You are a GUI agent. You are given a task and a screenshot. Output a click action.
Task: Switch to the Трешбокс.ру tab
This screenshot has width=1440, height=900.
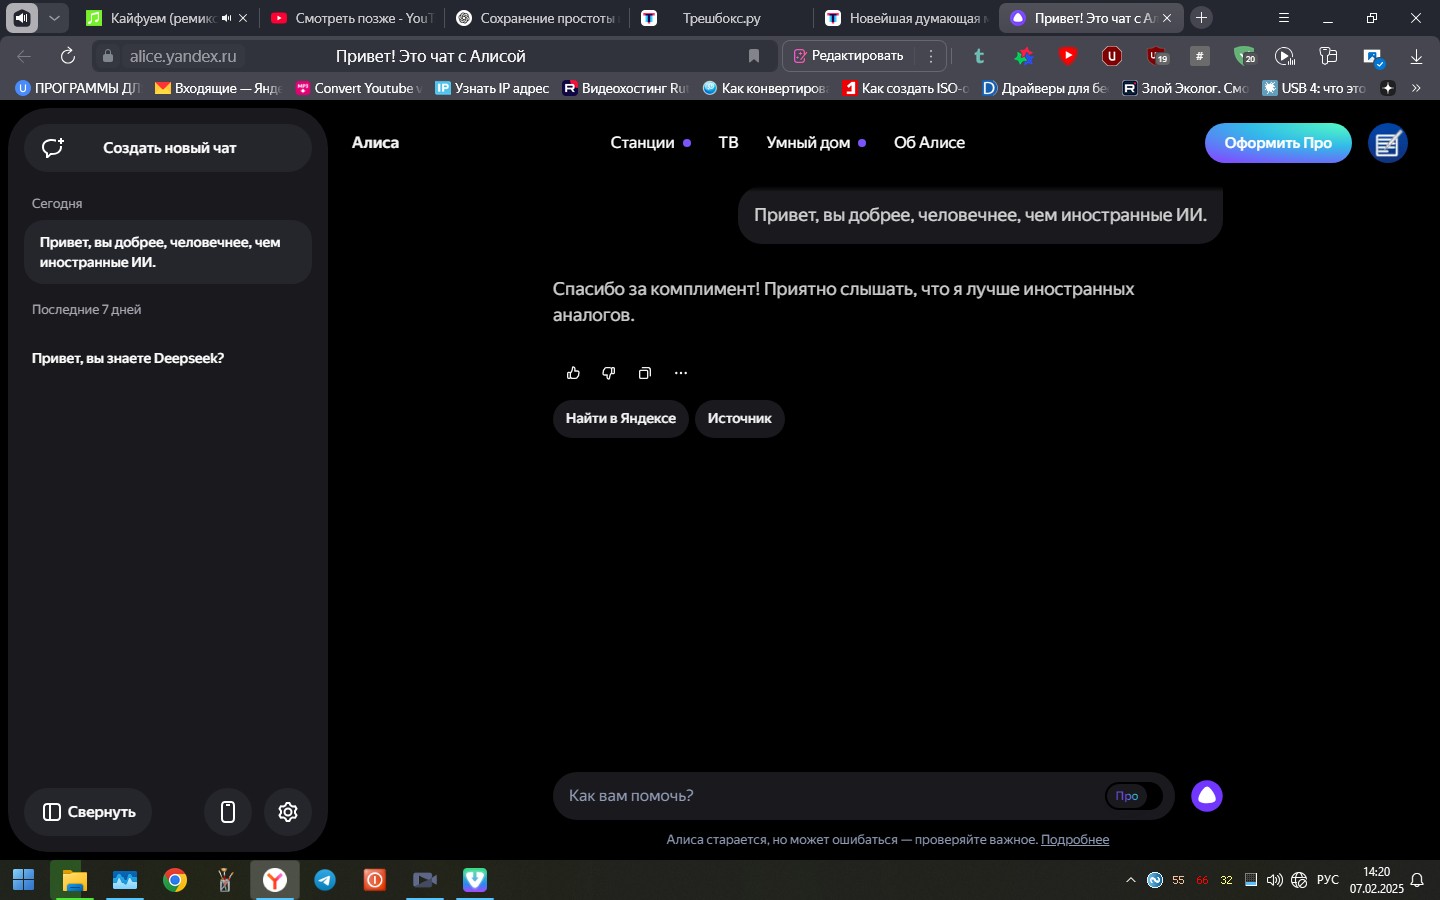(x=721, y=18)
